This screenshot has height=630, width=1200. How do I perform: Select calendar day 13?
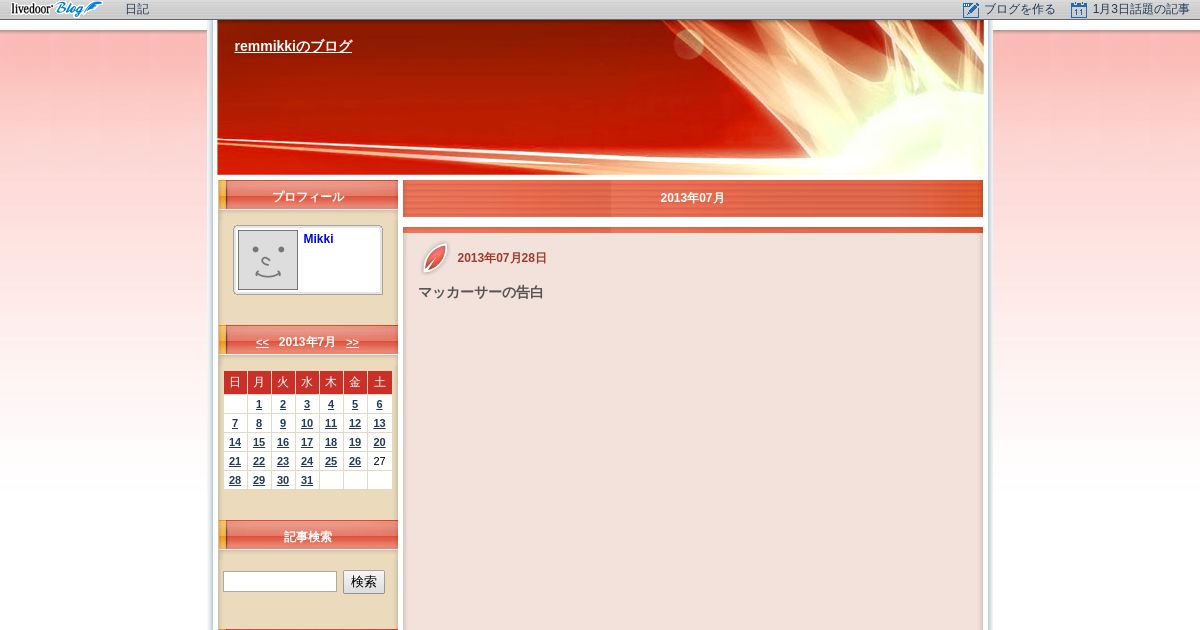pyautogui.click(x=379, y=423)
